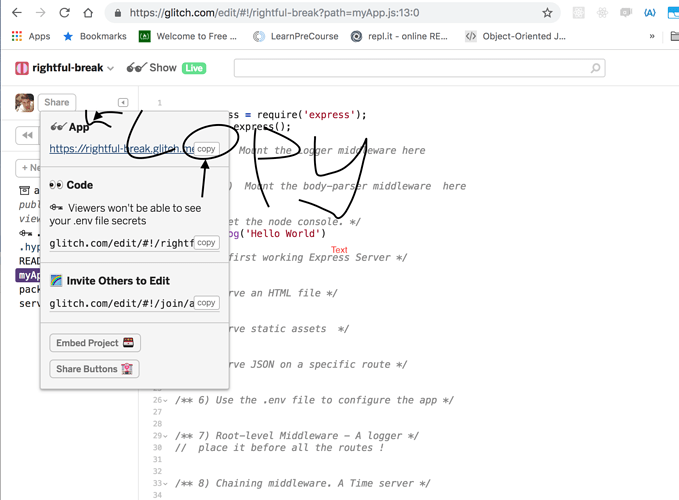The image size is (679, 500).
Task: Click the Embed Project button
Action: tap(95, 343)
